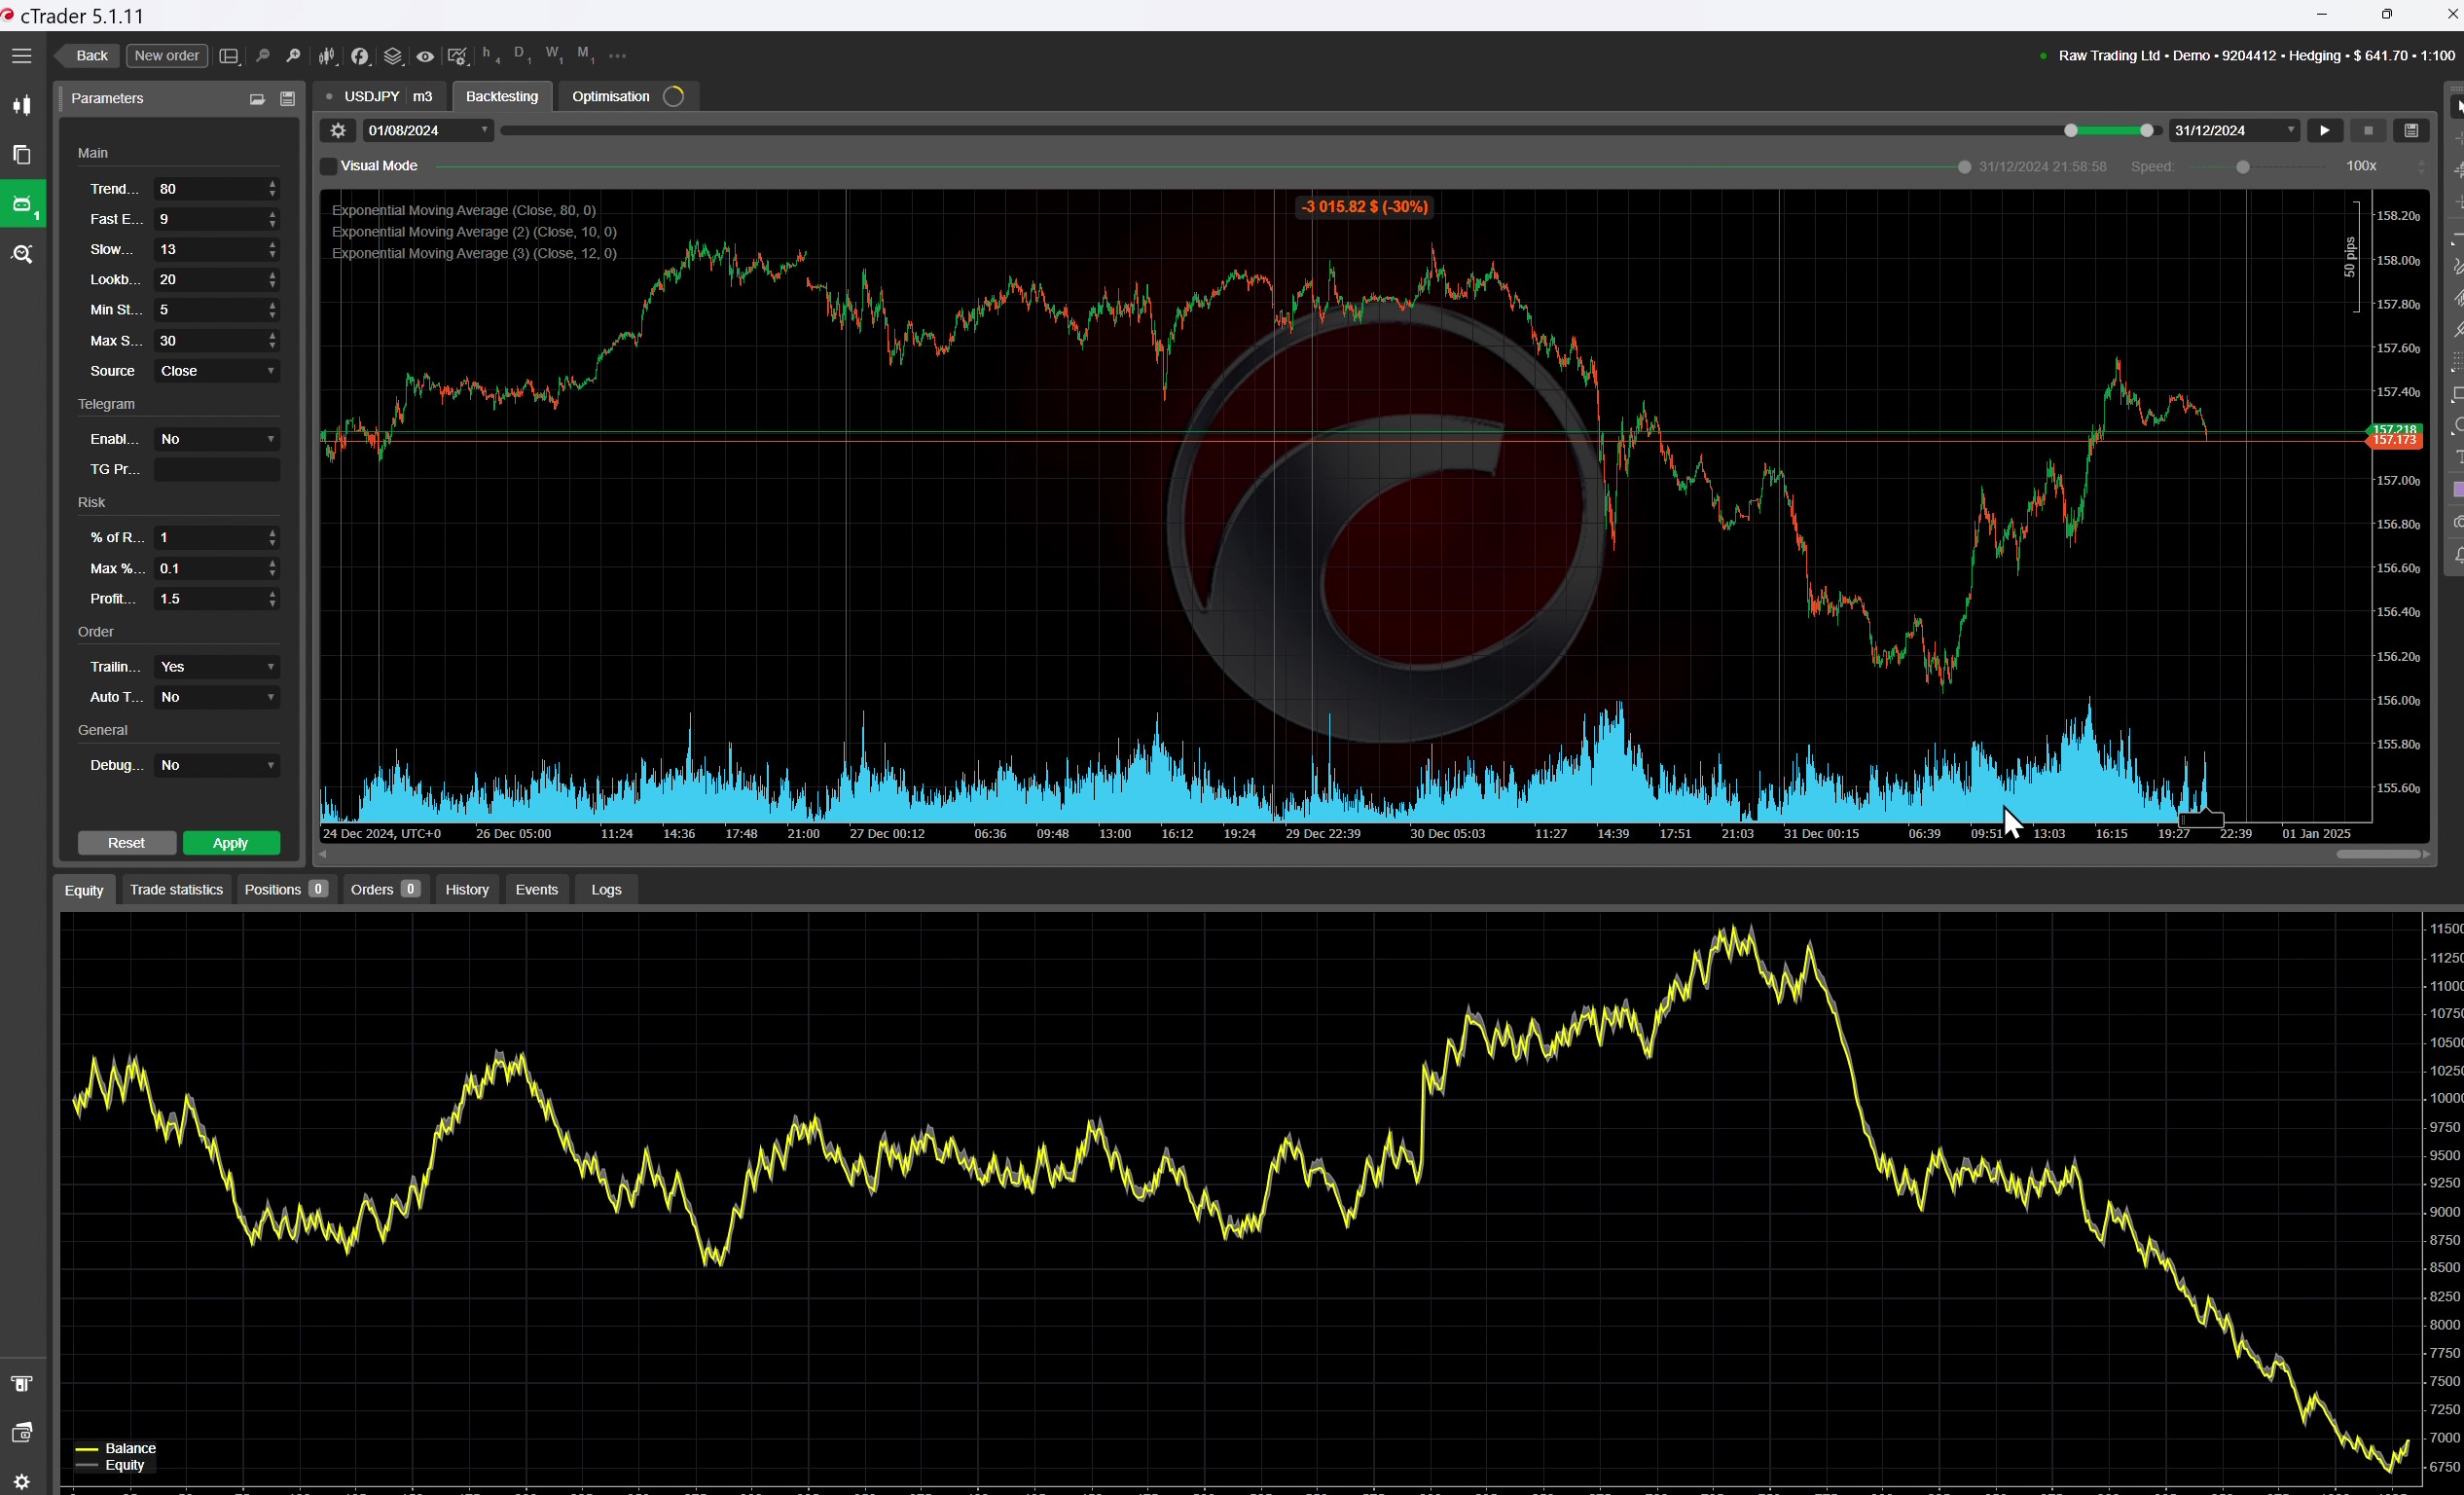
Task: Zoom out the chart
Action: pyautogui.click(x=262, y=56)
